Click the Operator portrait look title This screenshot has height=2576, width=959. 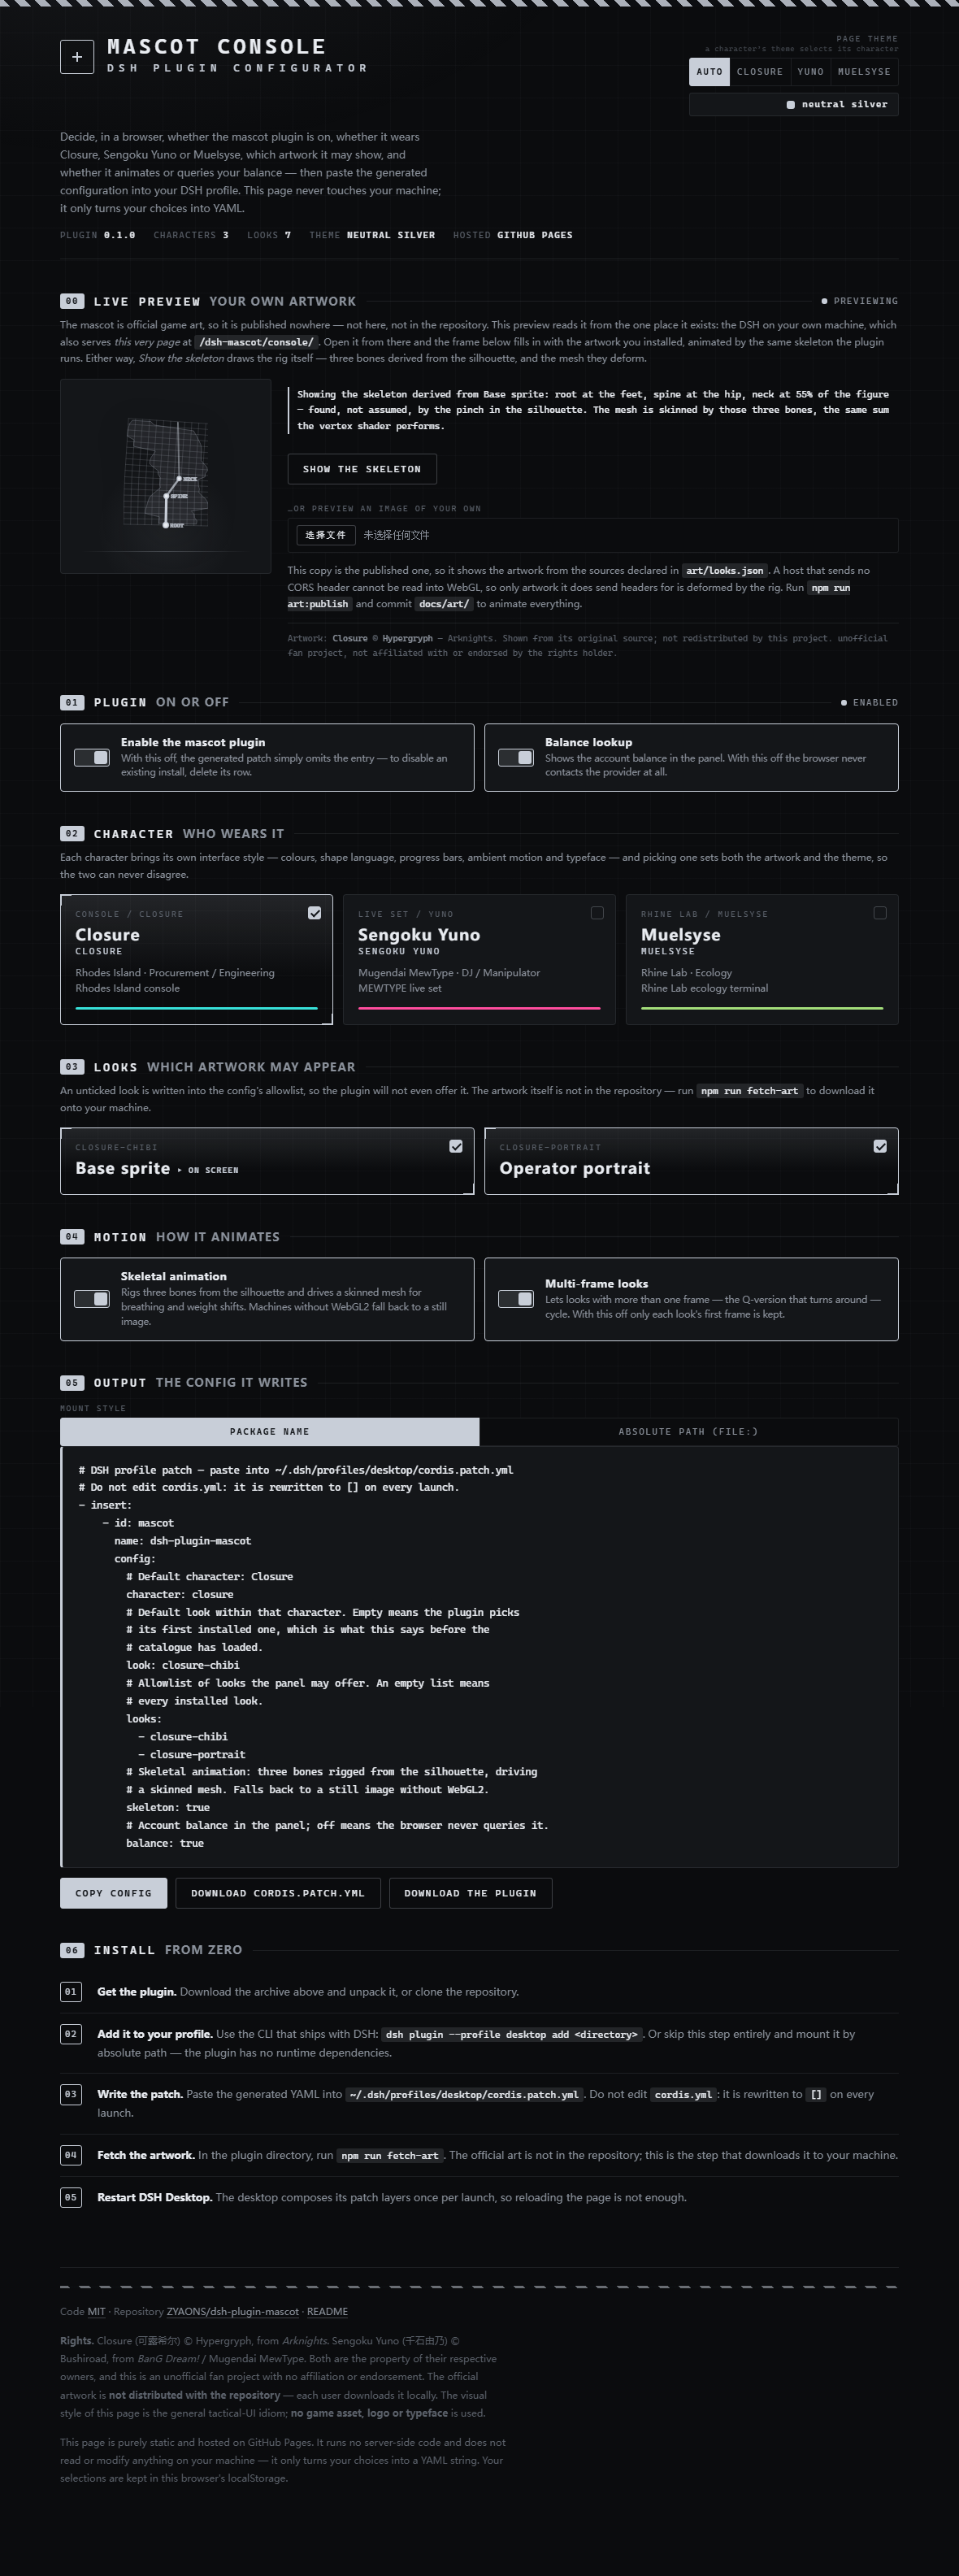pyautogui.click(x=575, y=1168)
